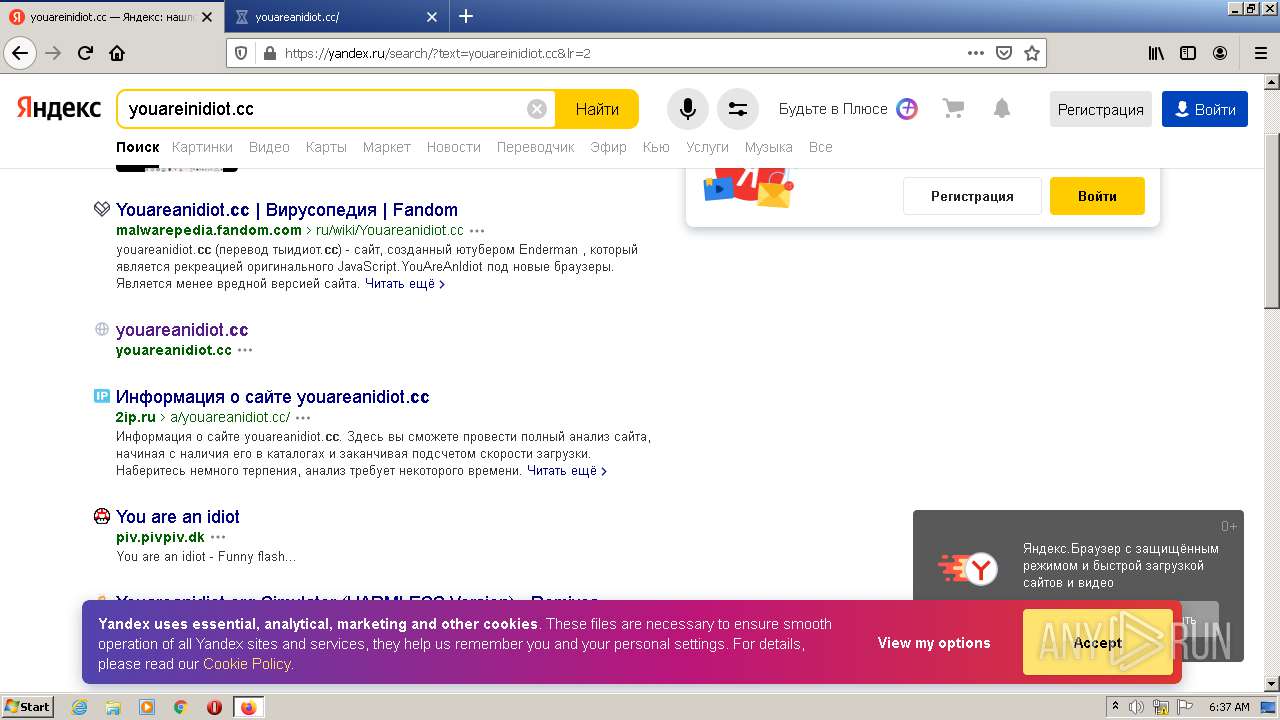Select the Переводчик search tab
This screenshot has height=720, width=1280.
point(536,147)
